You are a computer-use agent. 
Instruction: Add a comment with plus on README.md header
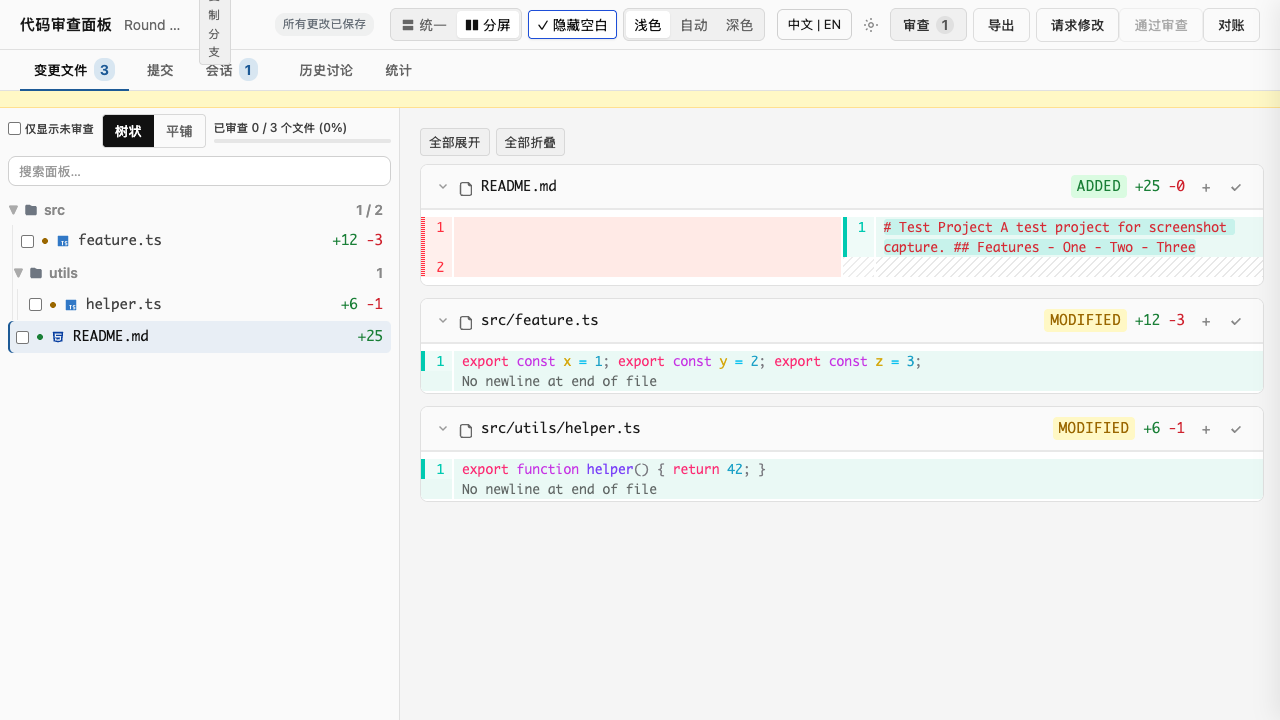pos(1206,187)
